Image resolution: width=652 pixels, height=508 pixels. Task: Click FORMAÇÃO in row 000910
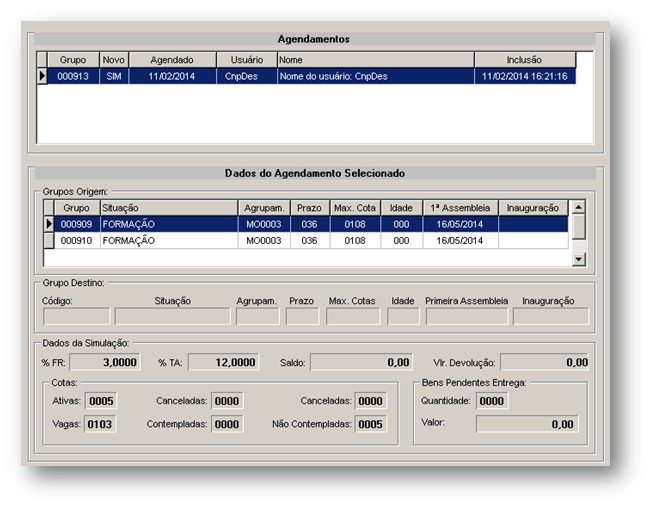[x=169, y=241]
